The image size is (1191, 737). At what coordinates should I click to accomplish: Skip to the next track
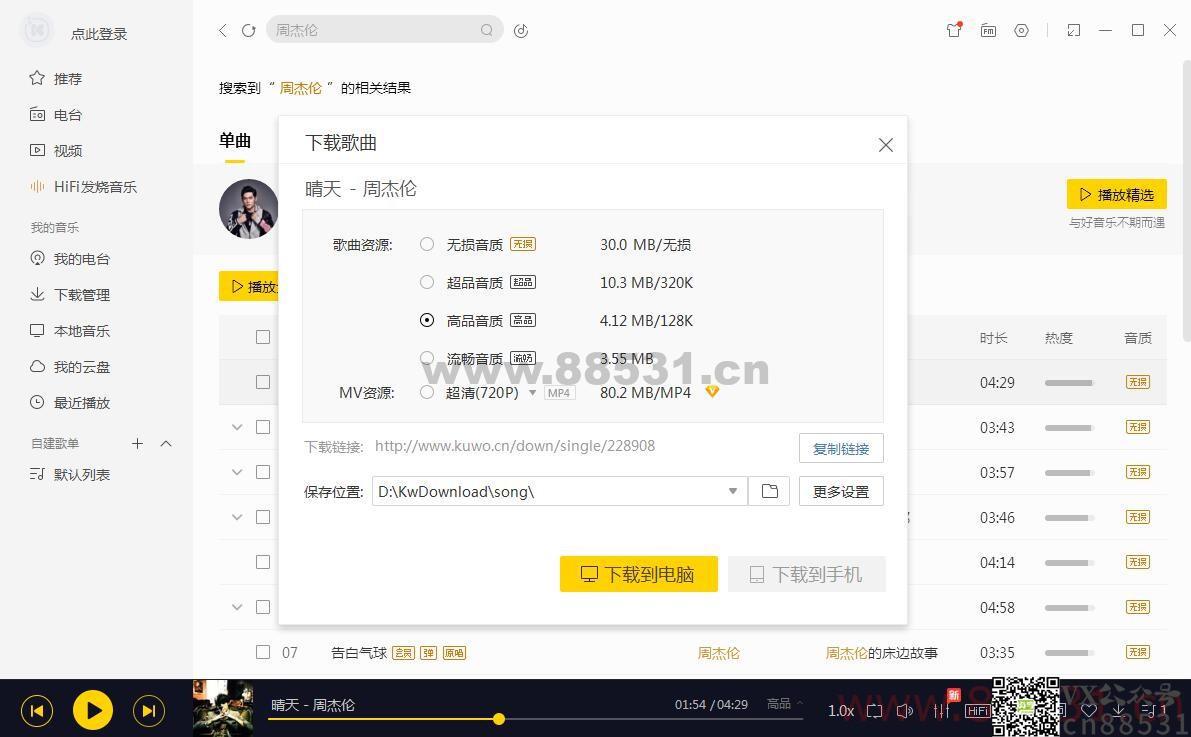coord(149,710)
